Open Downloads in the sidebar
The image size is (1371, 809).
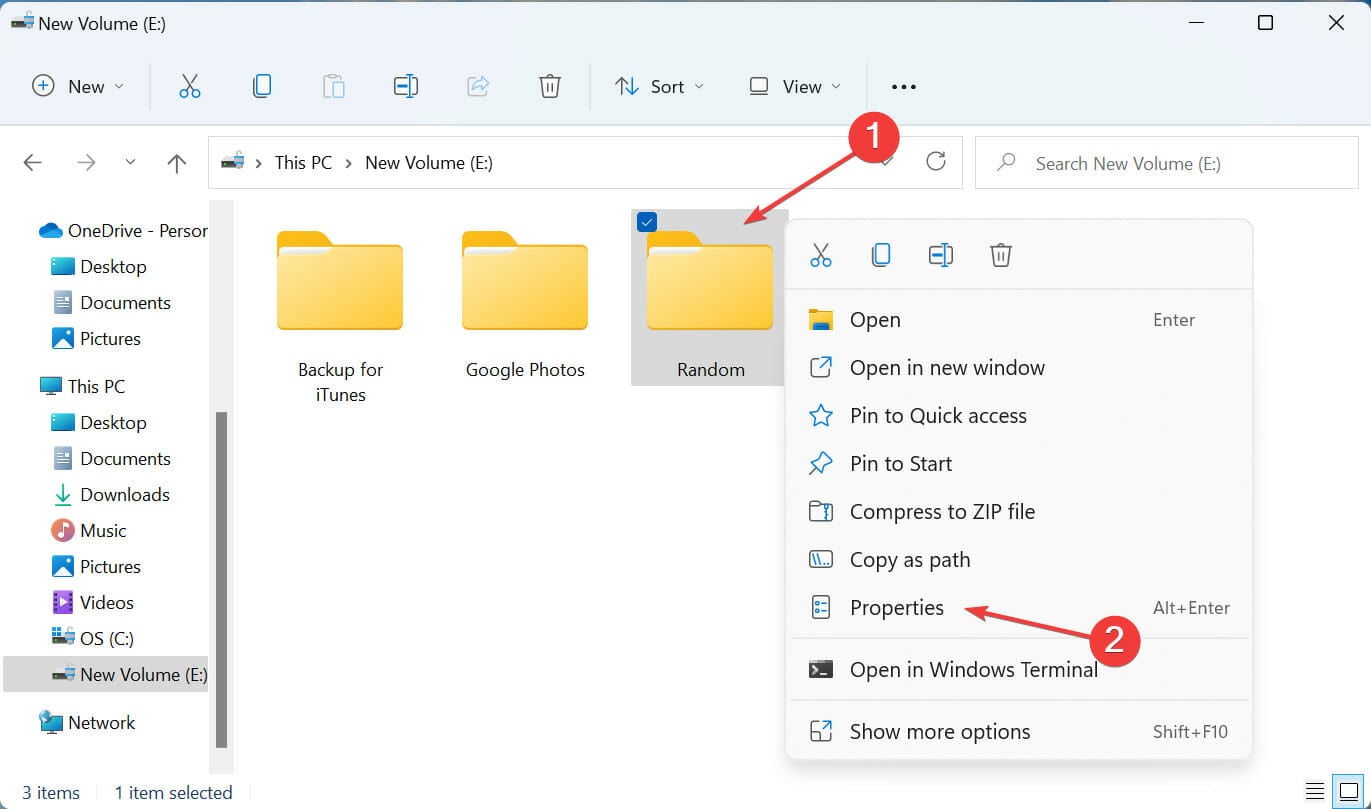(111, 495)
